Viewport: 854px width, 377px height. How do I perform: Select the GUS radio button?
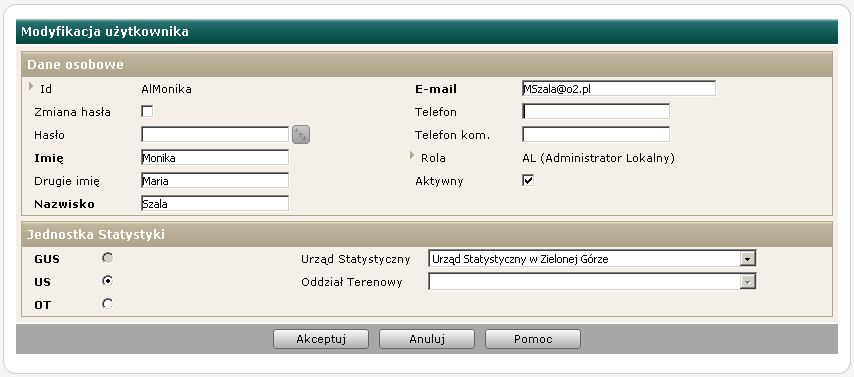[x=107, y=258]
